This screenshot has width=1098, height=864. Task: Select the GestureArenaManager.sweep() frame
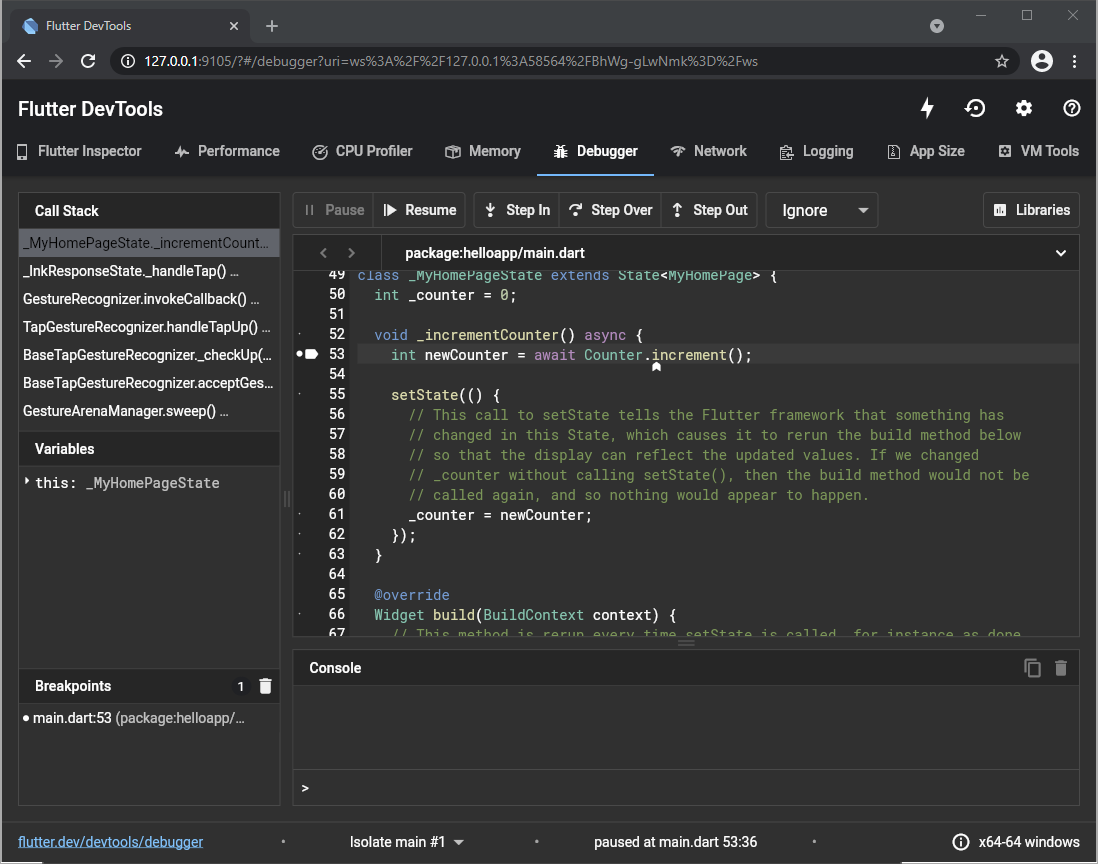tap(148, 411)
